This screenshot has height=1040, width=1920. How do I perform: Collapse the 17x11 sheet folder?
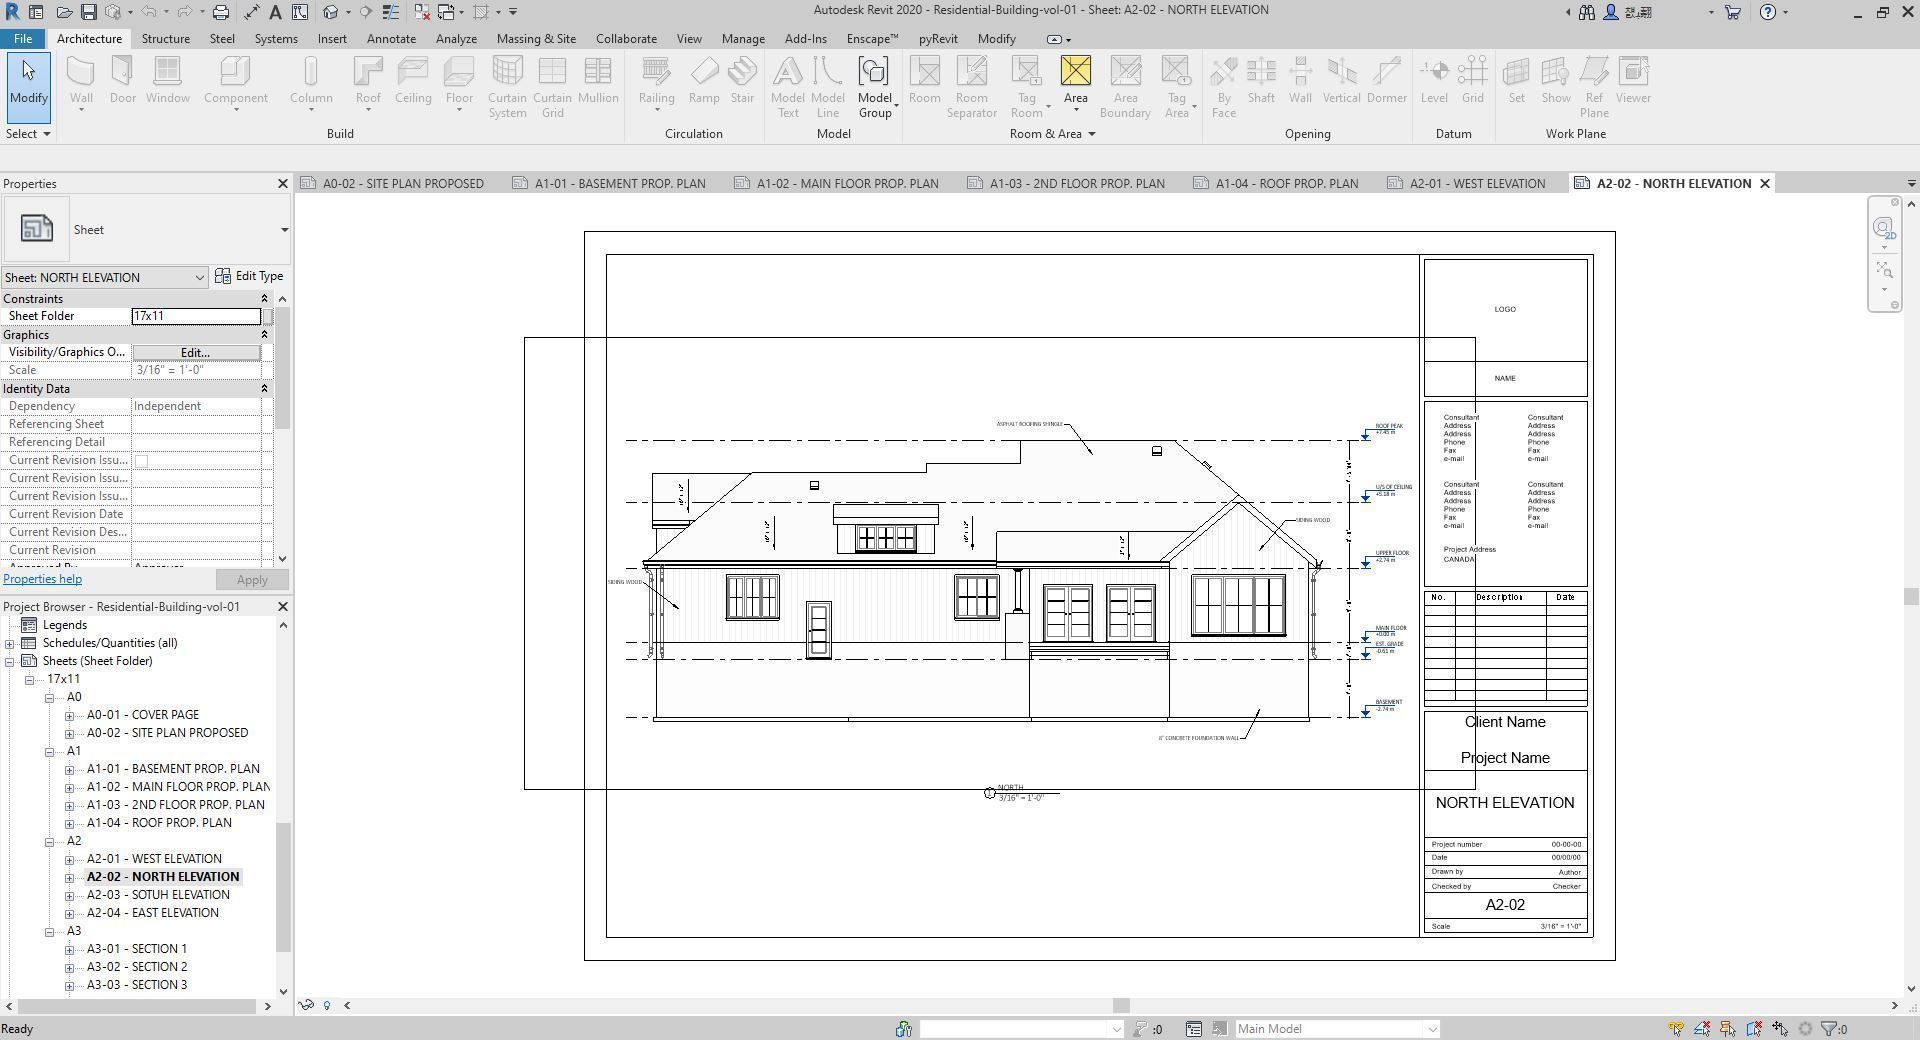[30, 680]
